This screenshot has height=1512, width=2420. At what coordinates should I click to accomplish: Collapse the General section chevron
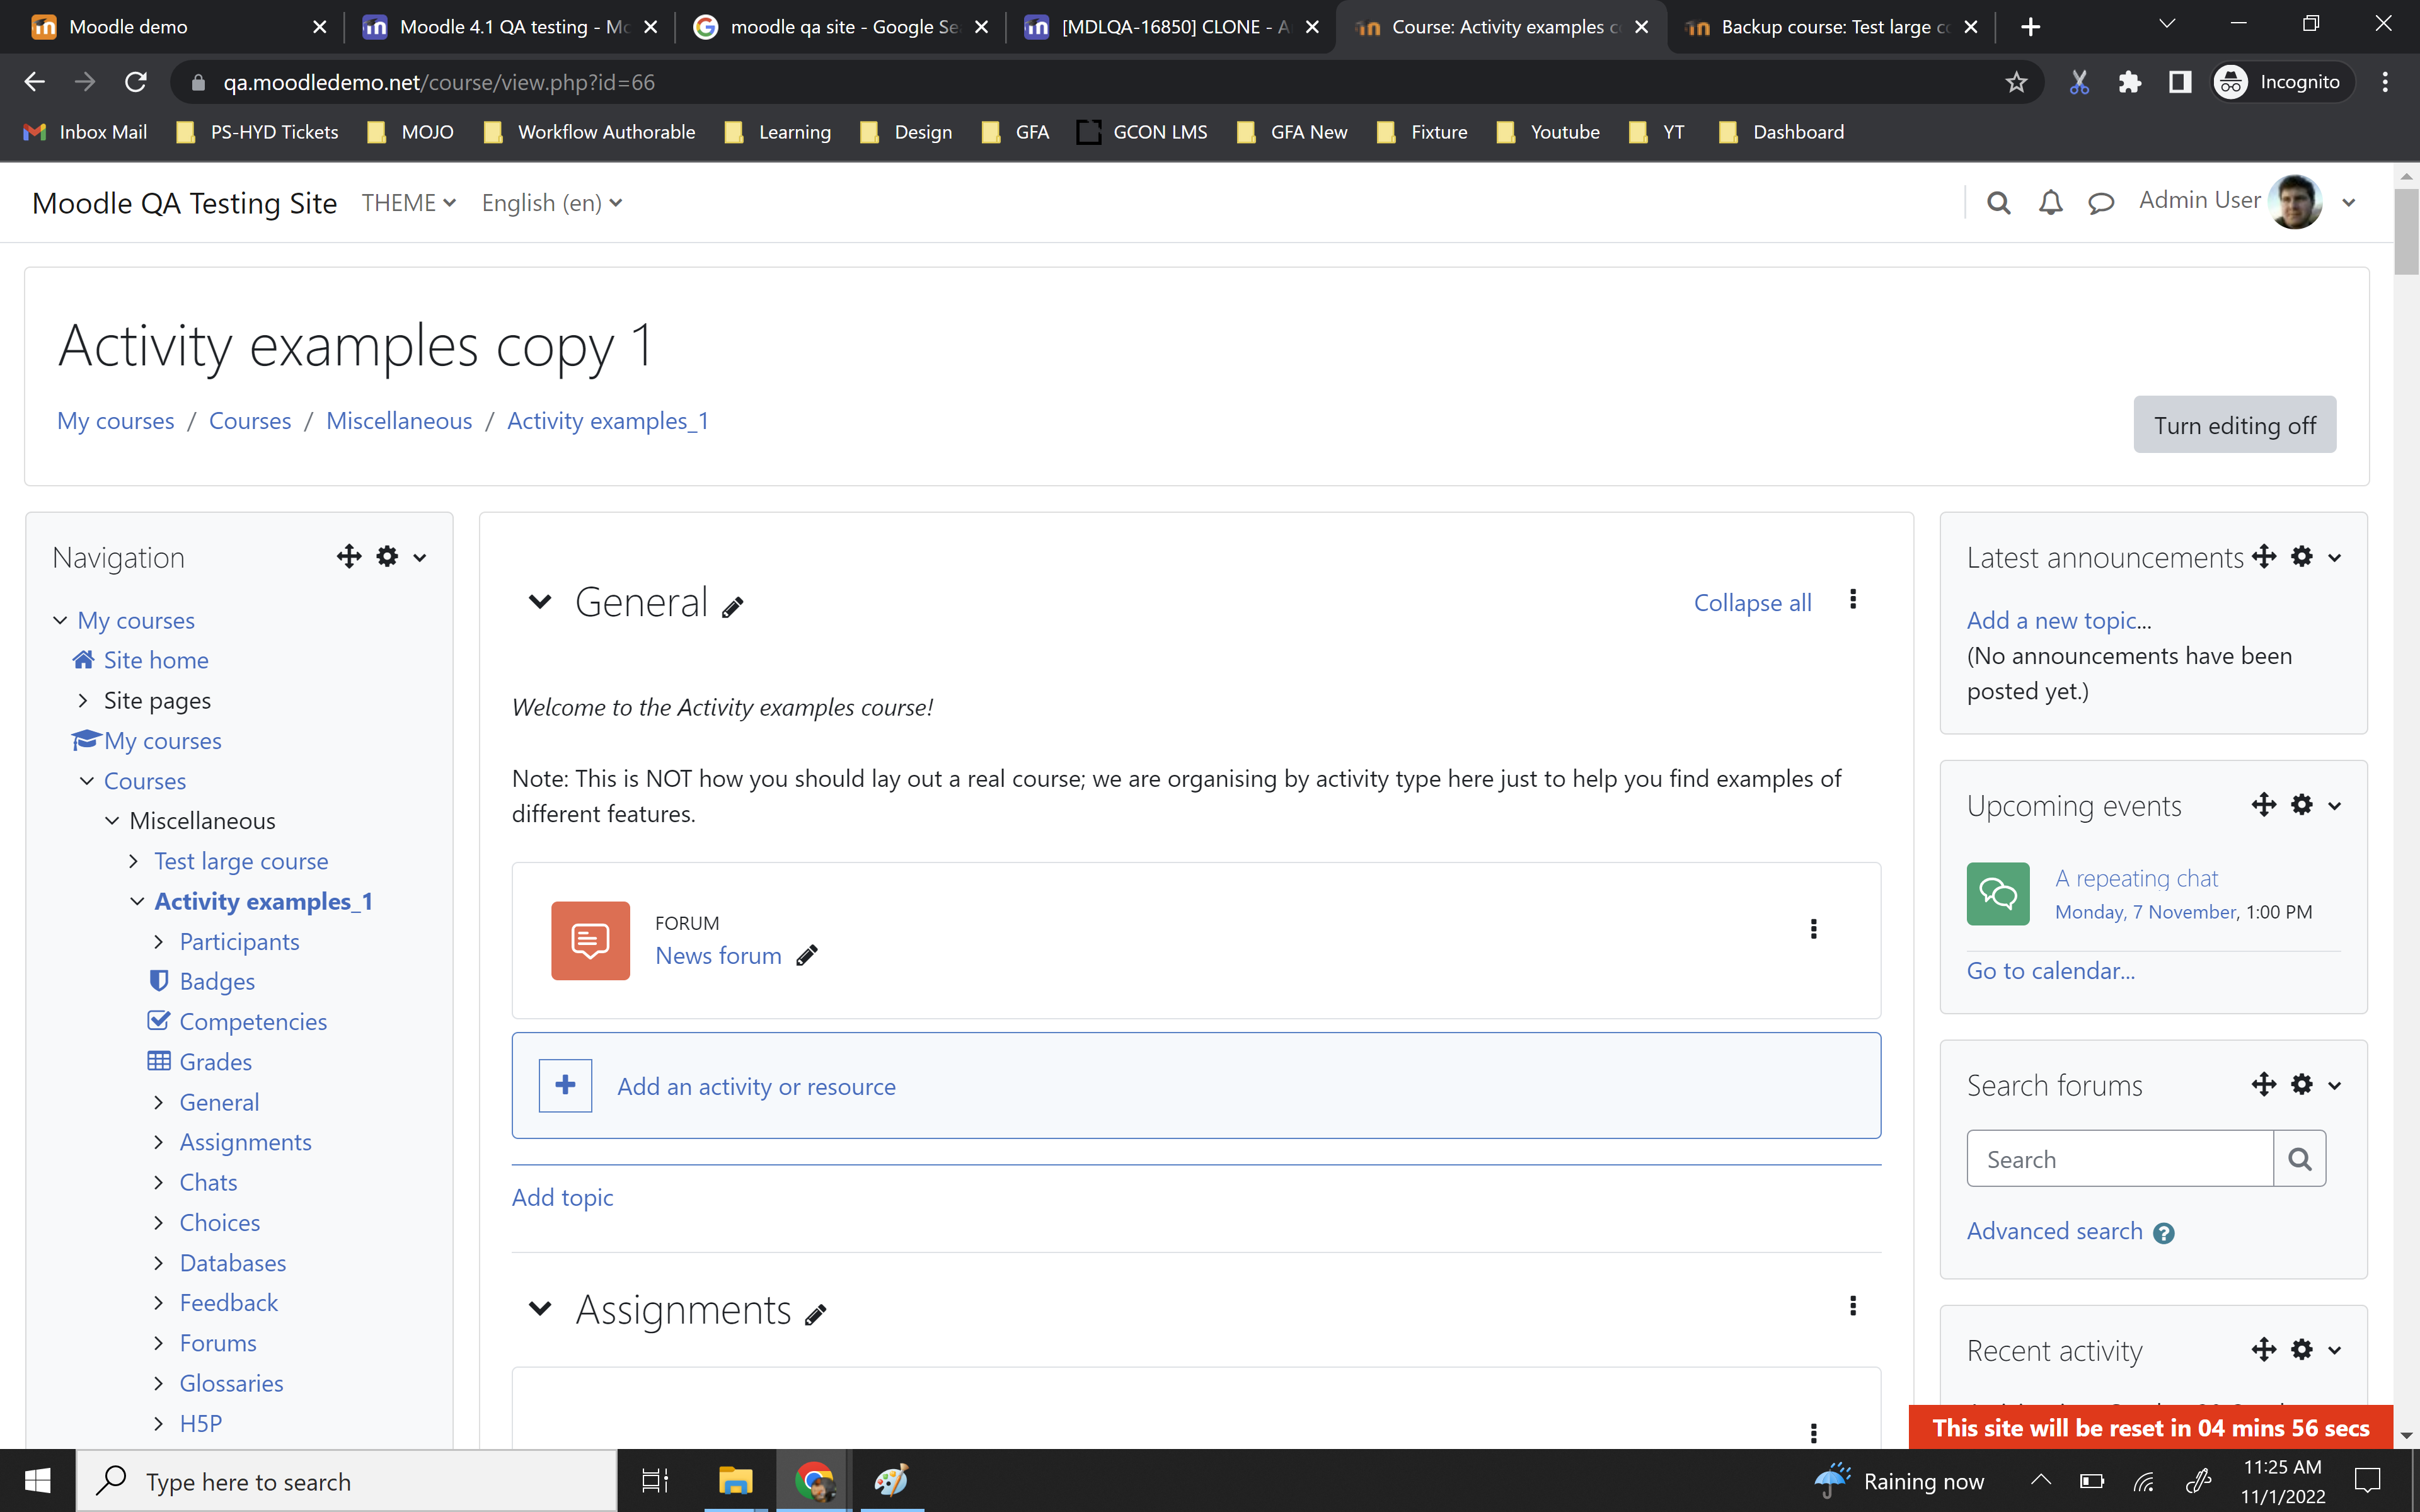540,602
